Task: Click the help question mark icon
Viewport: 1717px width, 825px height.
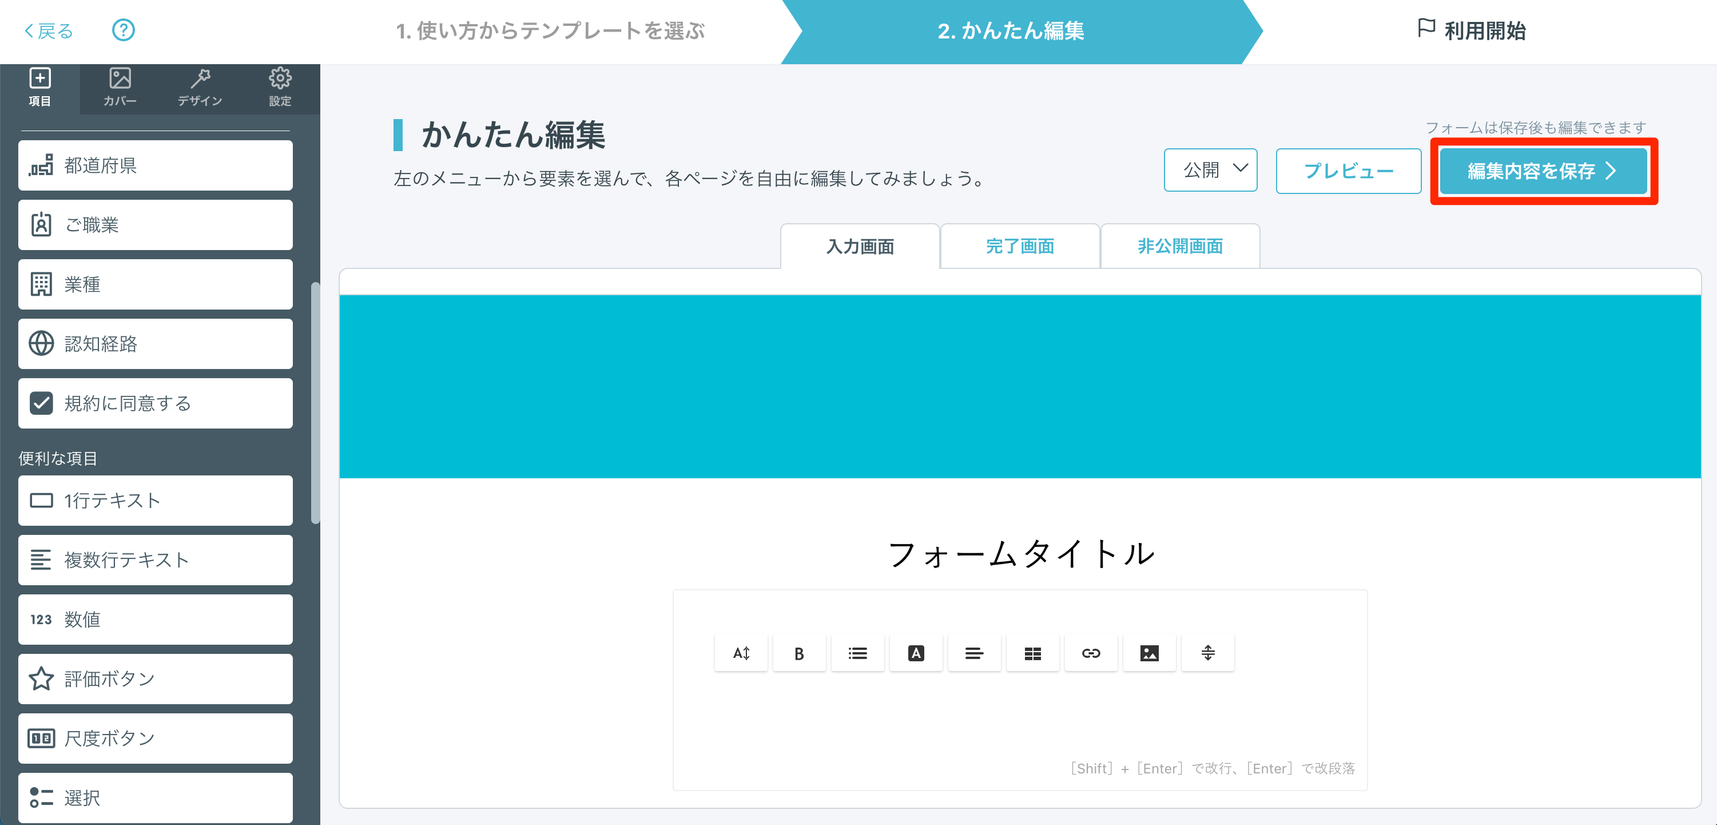Action: [x=123, y=30]
